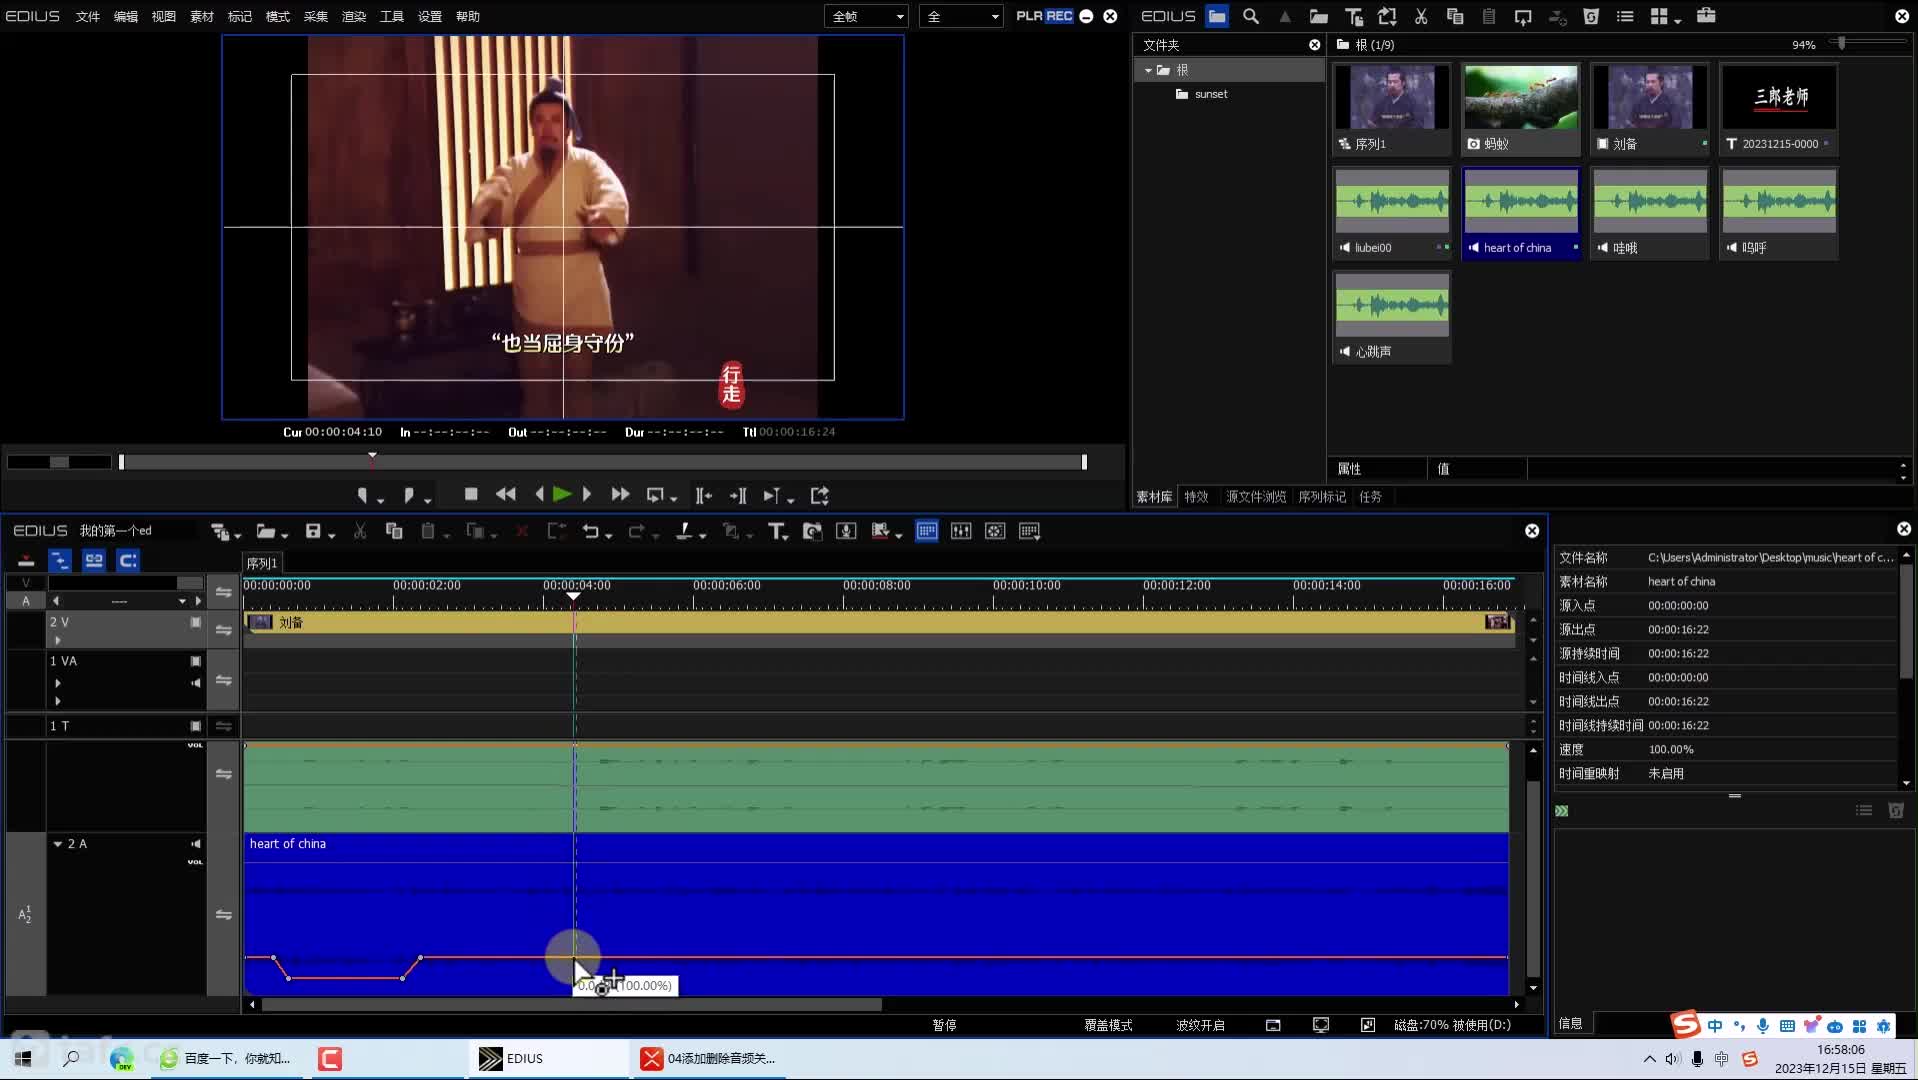The width and height of the screenshot is (1918, 1080).
Task: Switch to the 特效 tab
Action: click(1196, 497)
